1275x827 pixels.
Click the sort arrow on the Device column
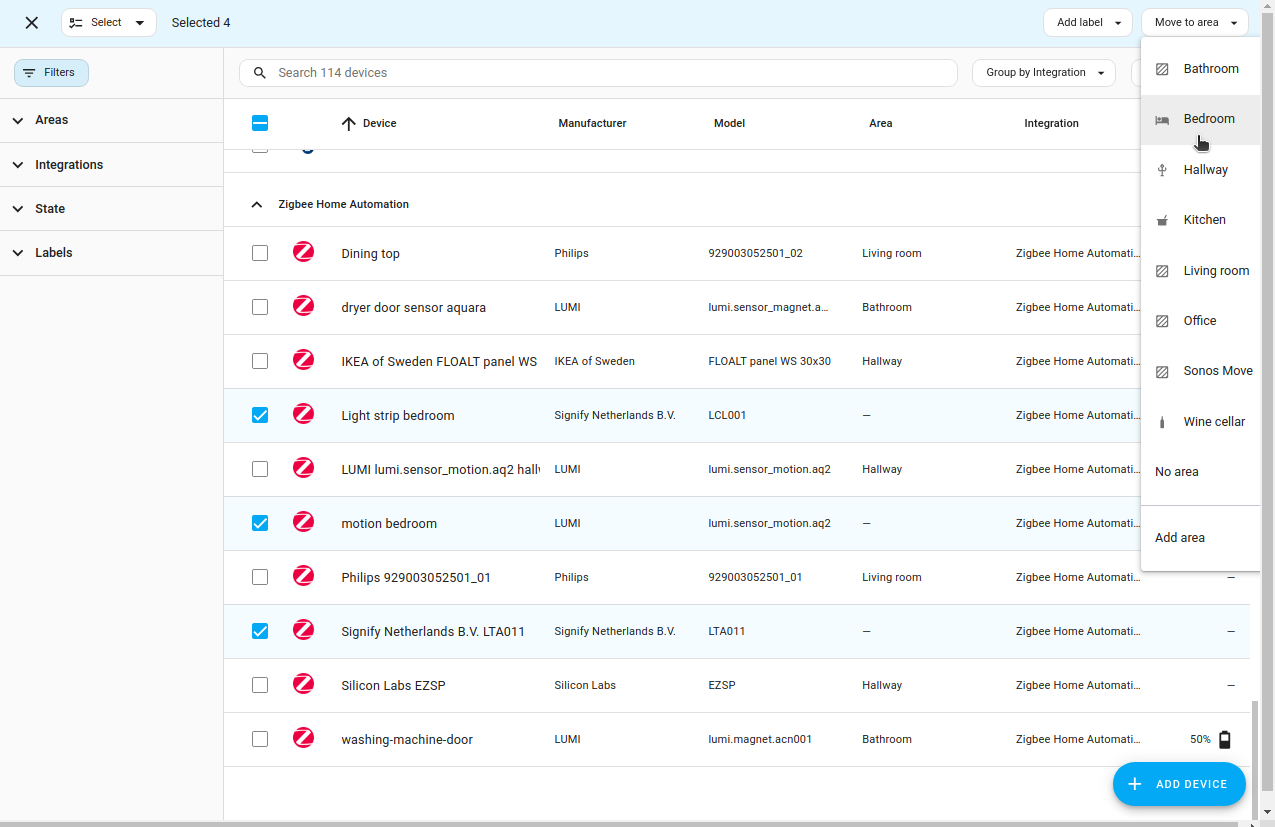pyautogui.click(x=348, y=123)
